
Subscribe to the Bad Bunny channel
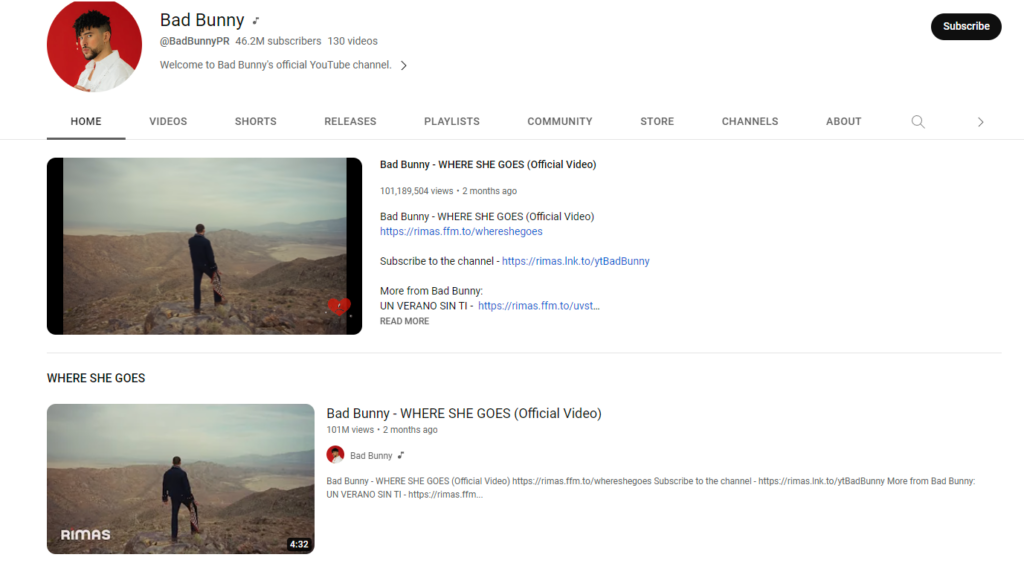(x=966, y=27)
